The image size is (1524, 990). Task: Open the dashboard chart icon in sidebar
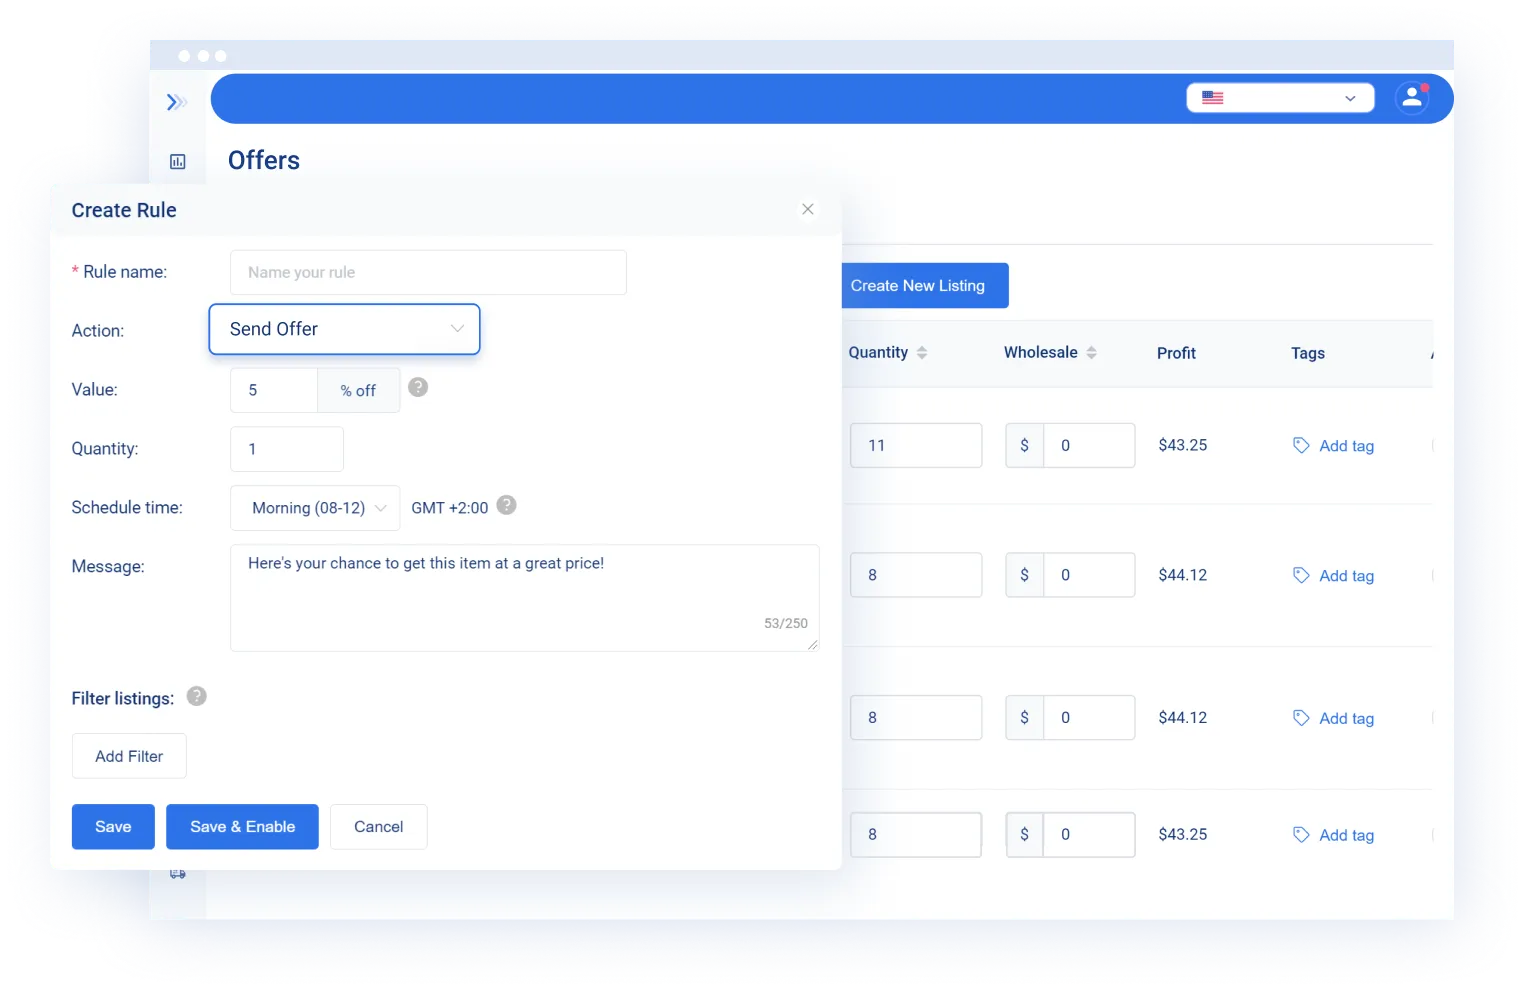178,162
